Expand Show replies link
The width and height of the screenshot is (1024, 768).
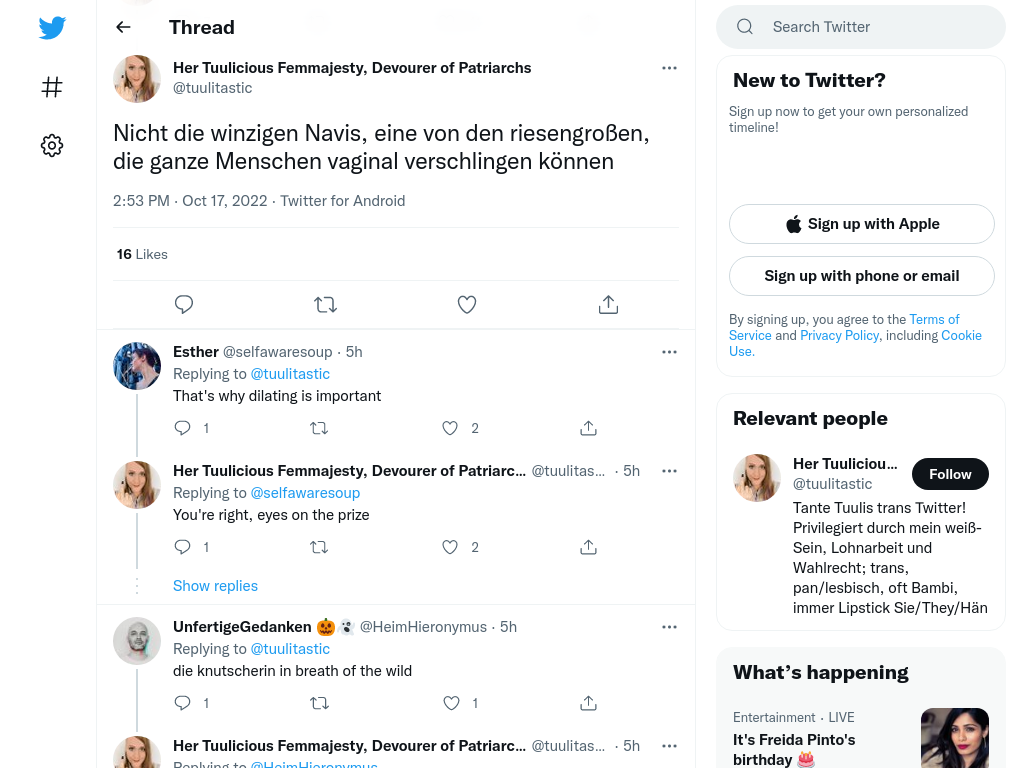[216, 586]
